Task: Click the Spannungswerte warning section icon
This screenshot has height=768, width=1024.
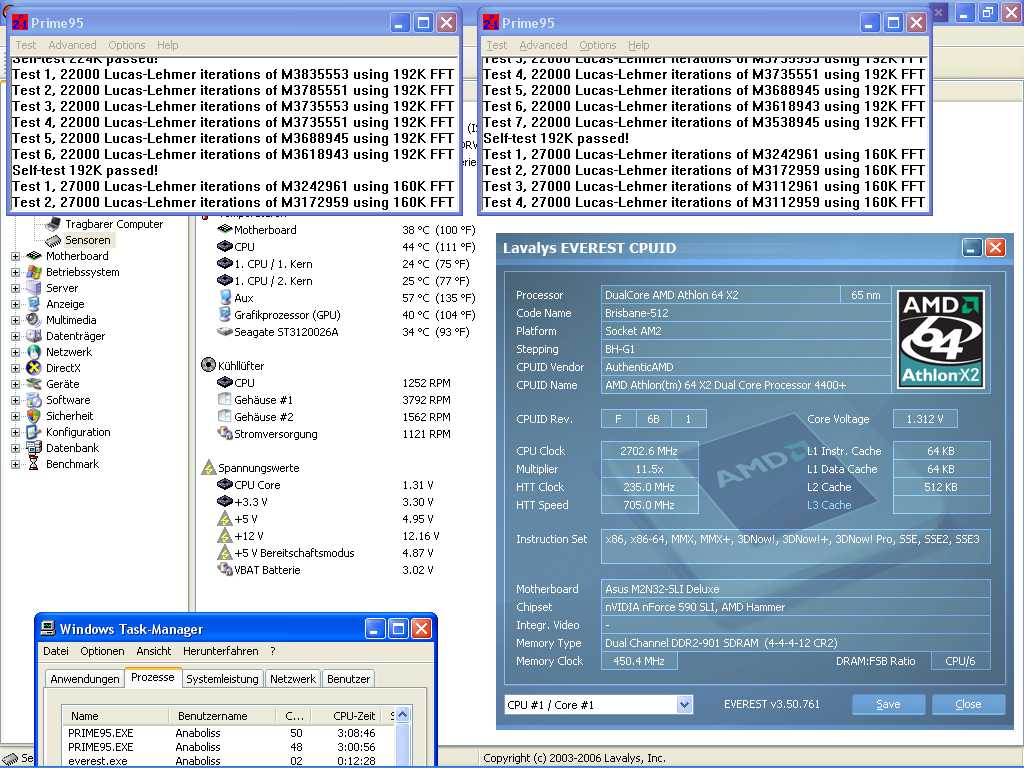Action: (208, 468)
